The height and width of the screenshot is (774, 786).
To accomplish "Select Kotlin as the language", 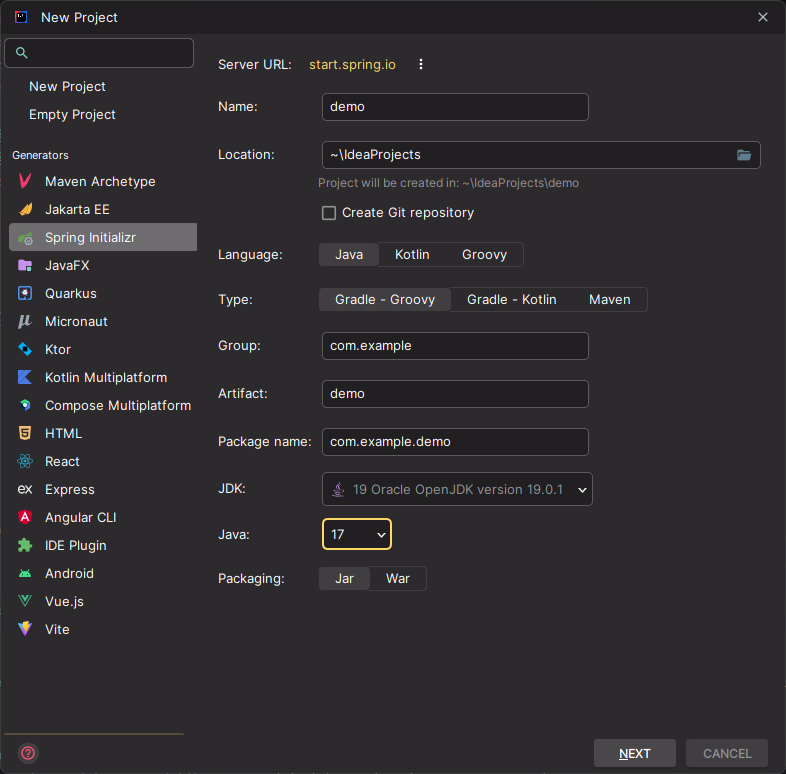I will coord(412,255).
